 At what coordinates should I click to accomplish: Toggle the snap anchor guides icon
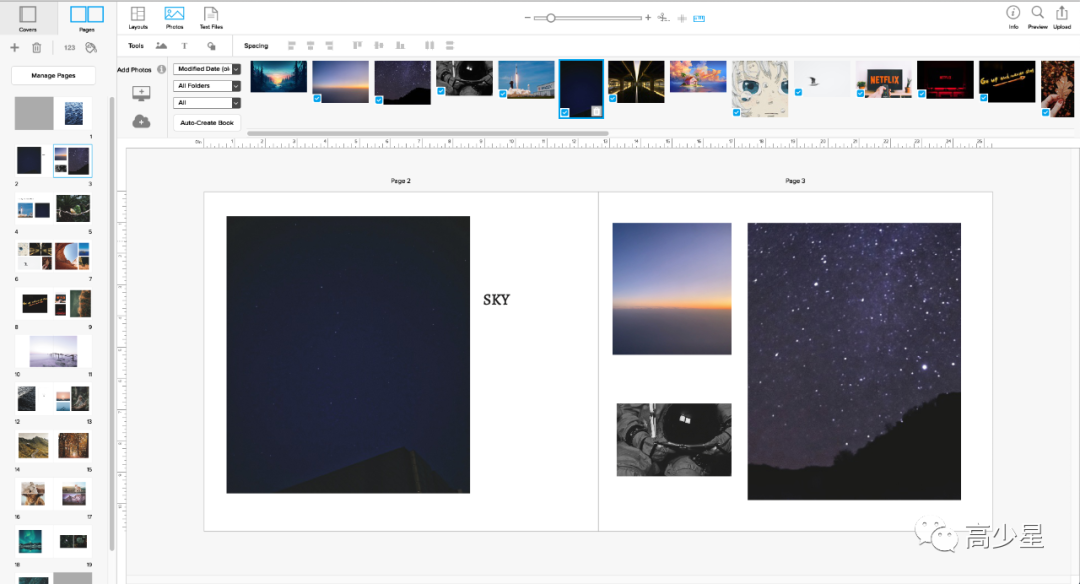(x=663, y=18)
